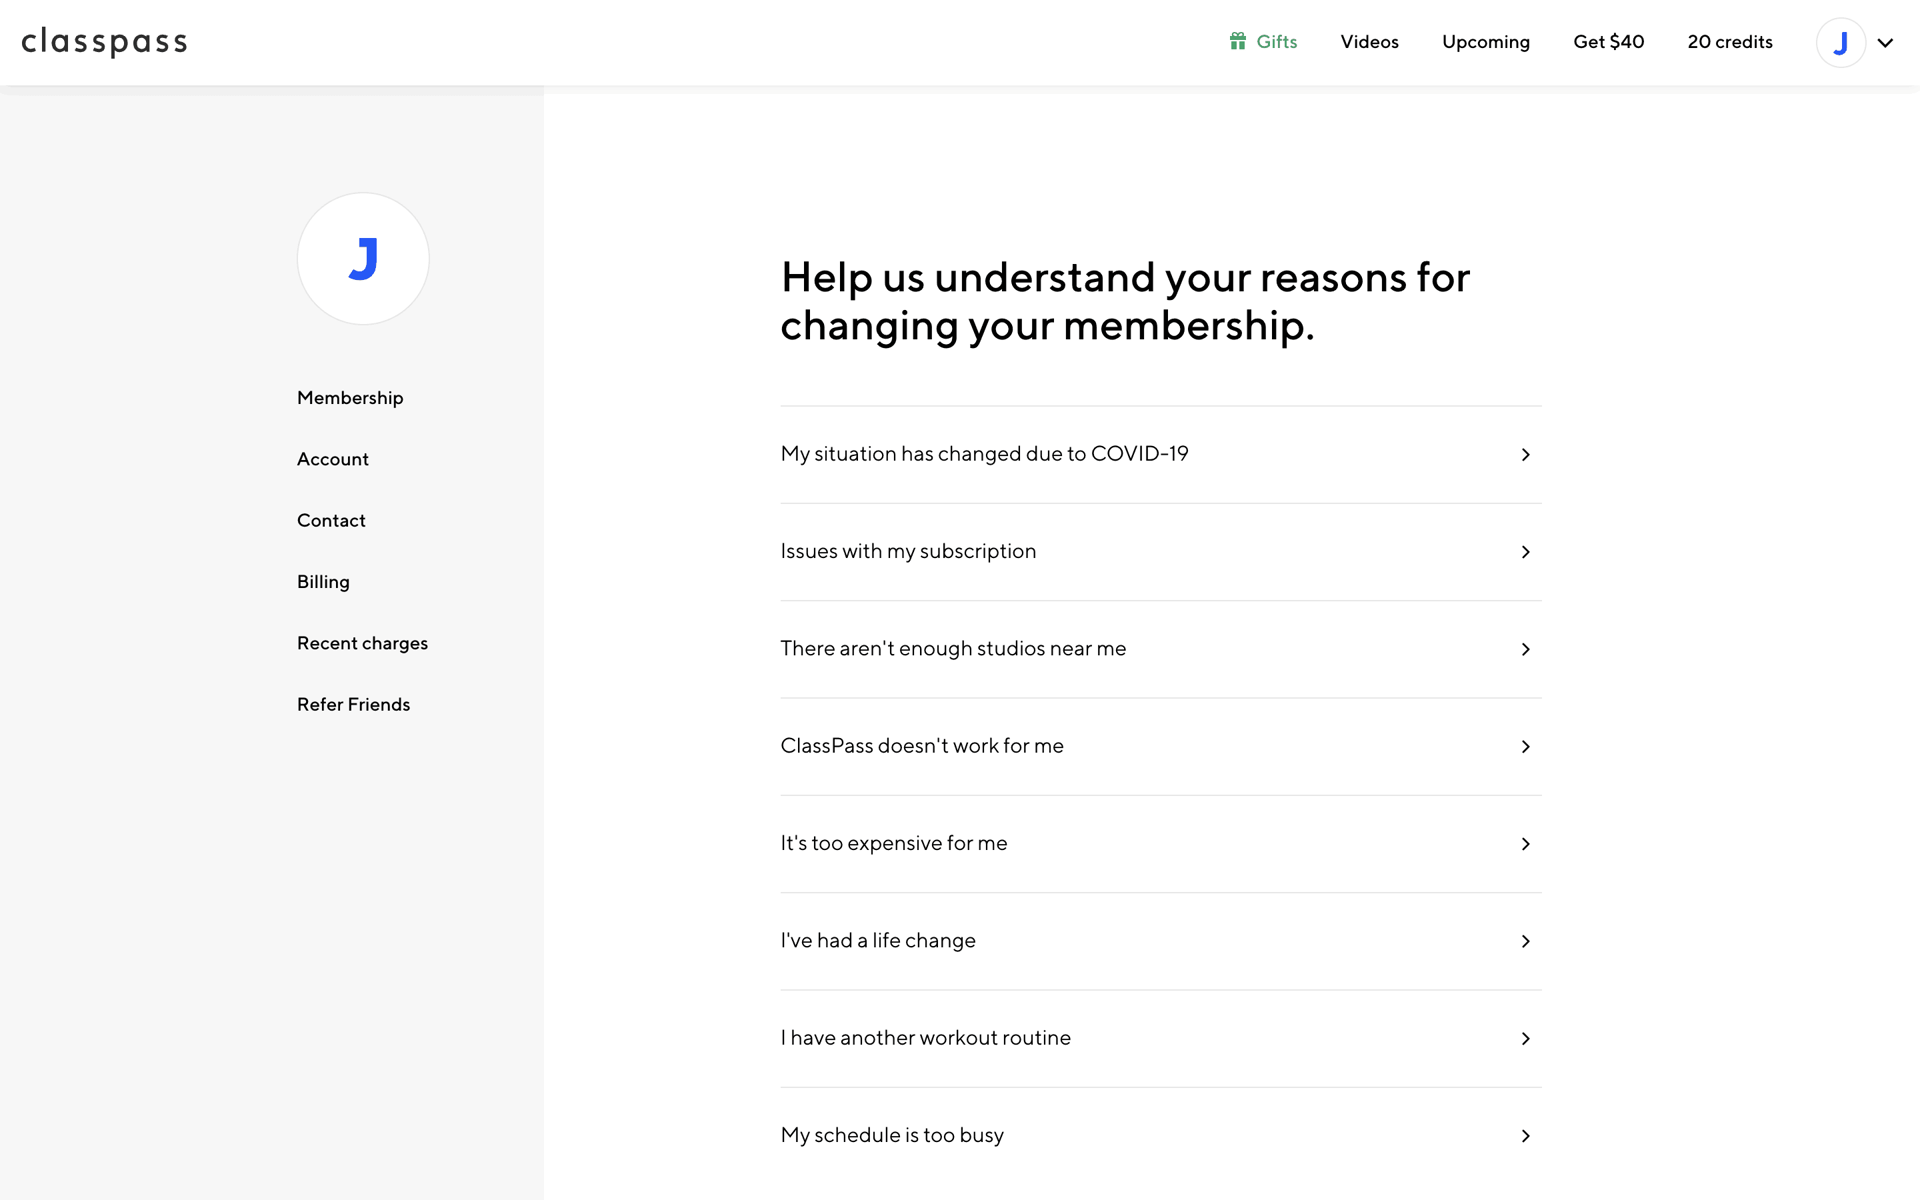
Task: Click the Get $40 referral link
Action: coord(1608,42)
